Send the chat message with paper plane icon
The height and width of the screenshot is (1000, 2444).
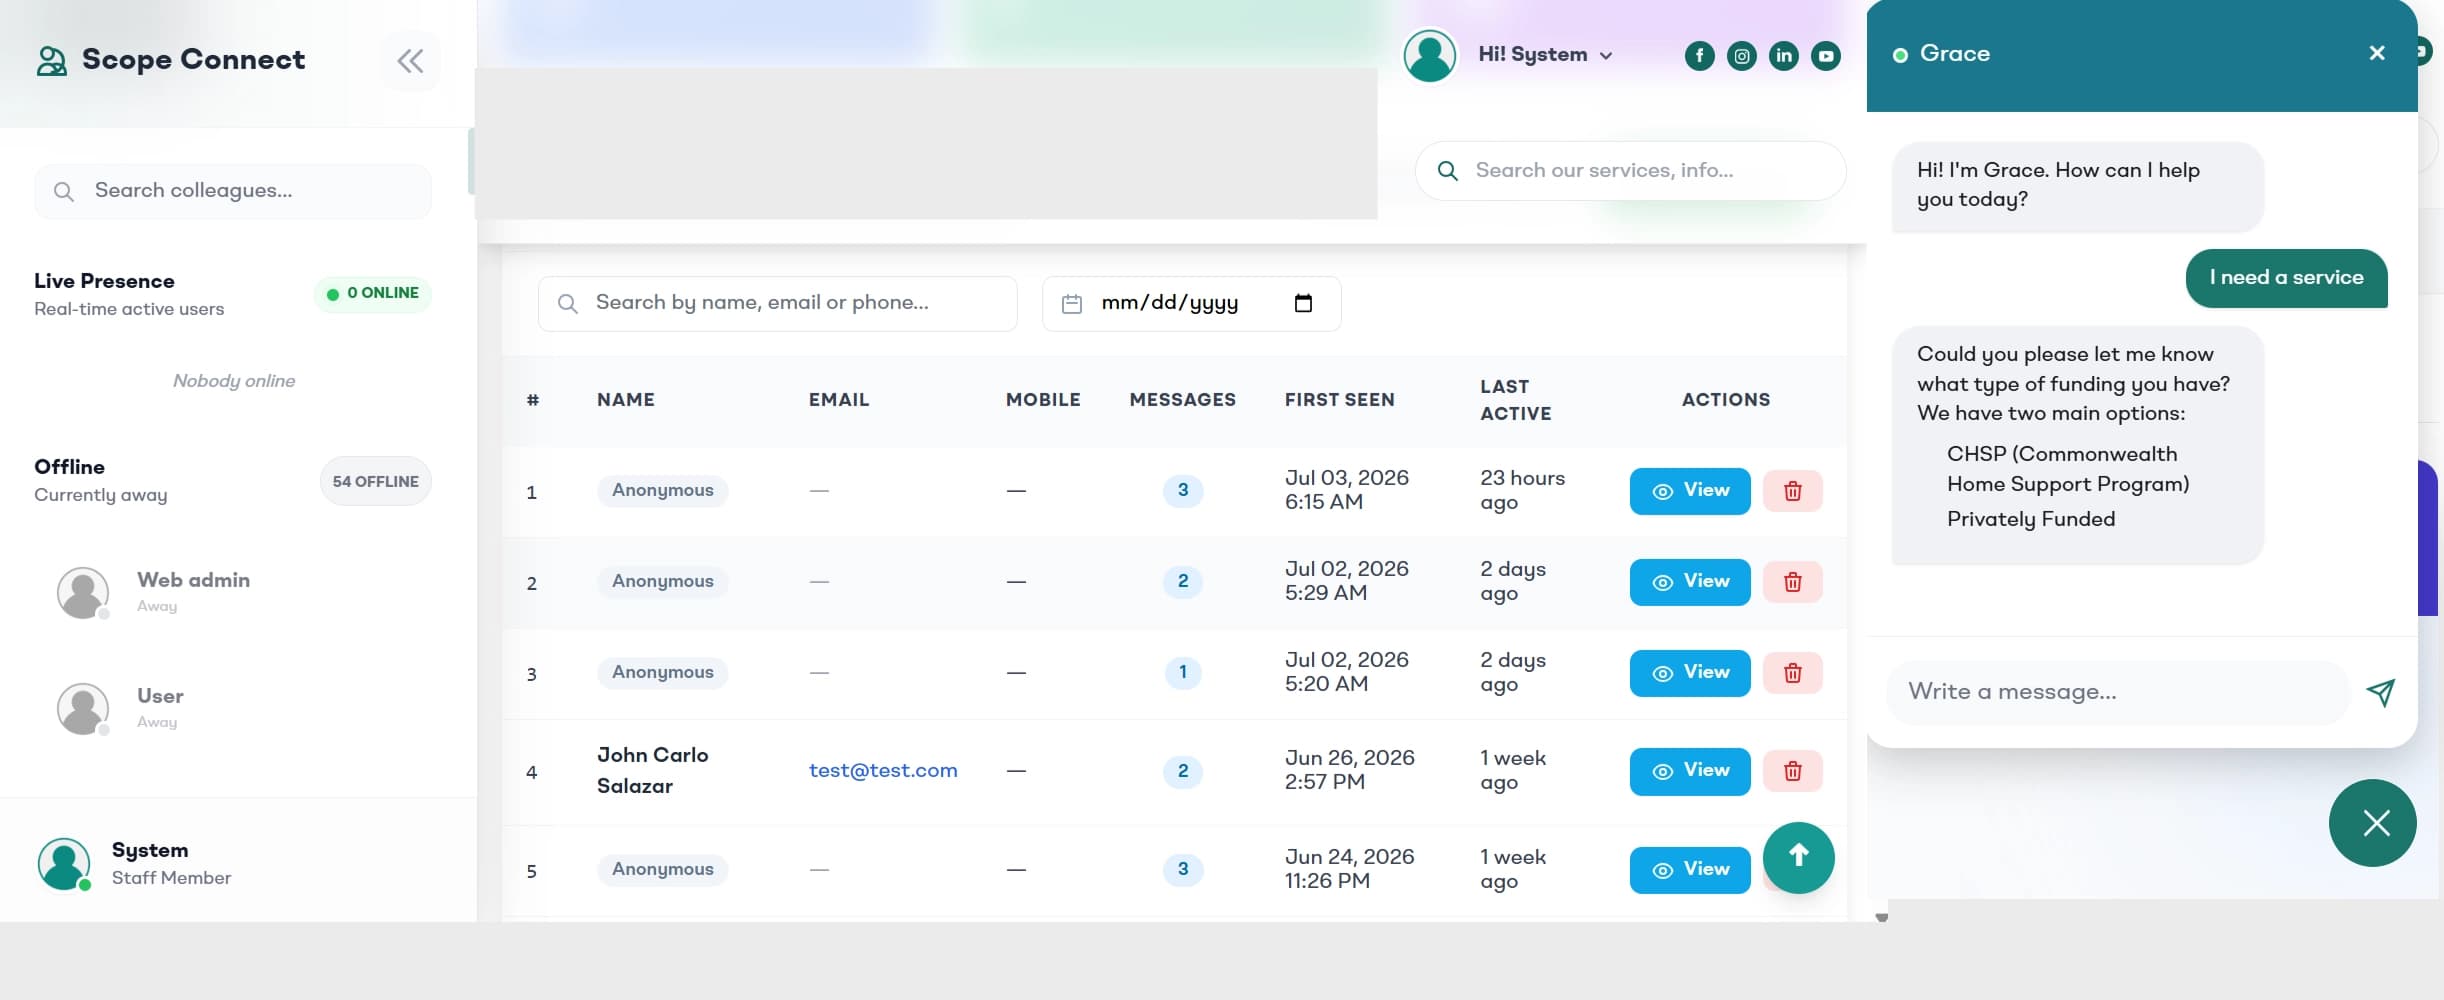(2380, 692)
